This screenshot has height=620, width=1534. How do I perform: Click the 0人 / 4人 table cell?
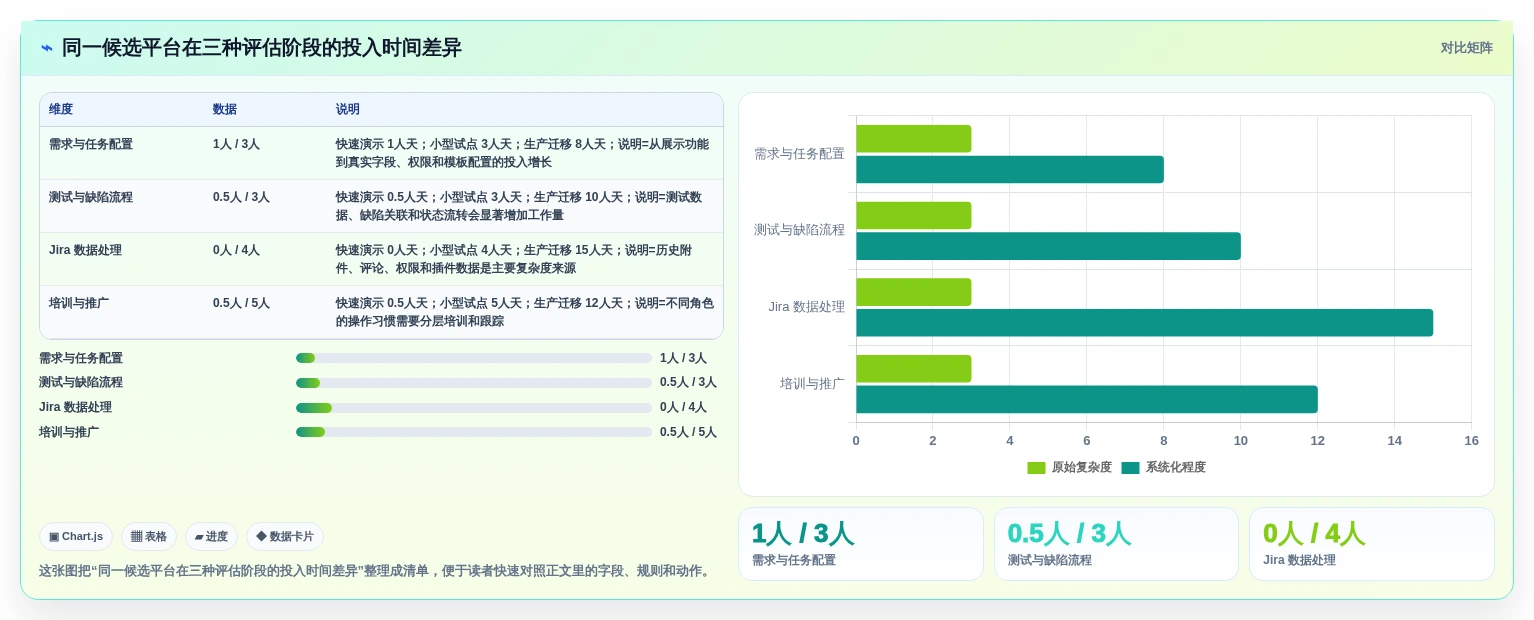pos(236,251)
